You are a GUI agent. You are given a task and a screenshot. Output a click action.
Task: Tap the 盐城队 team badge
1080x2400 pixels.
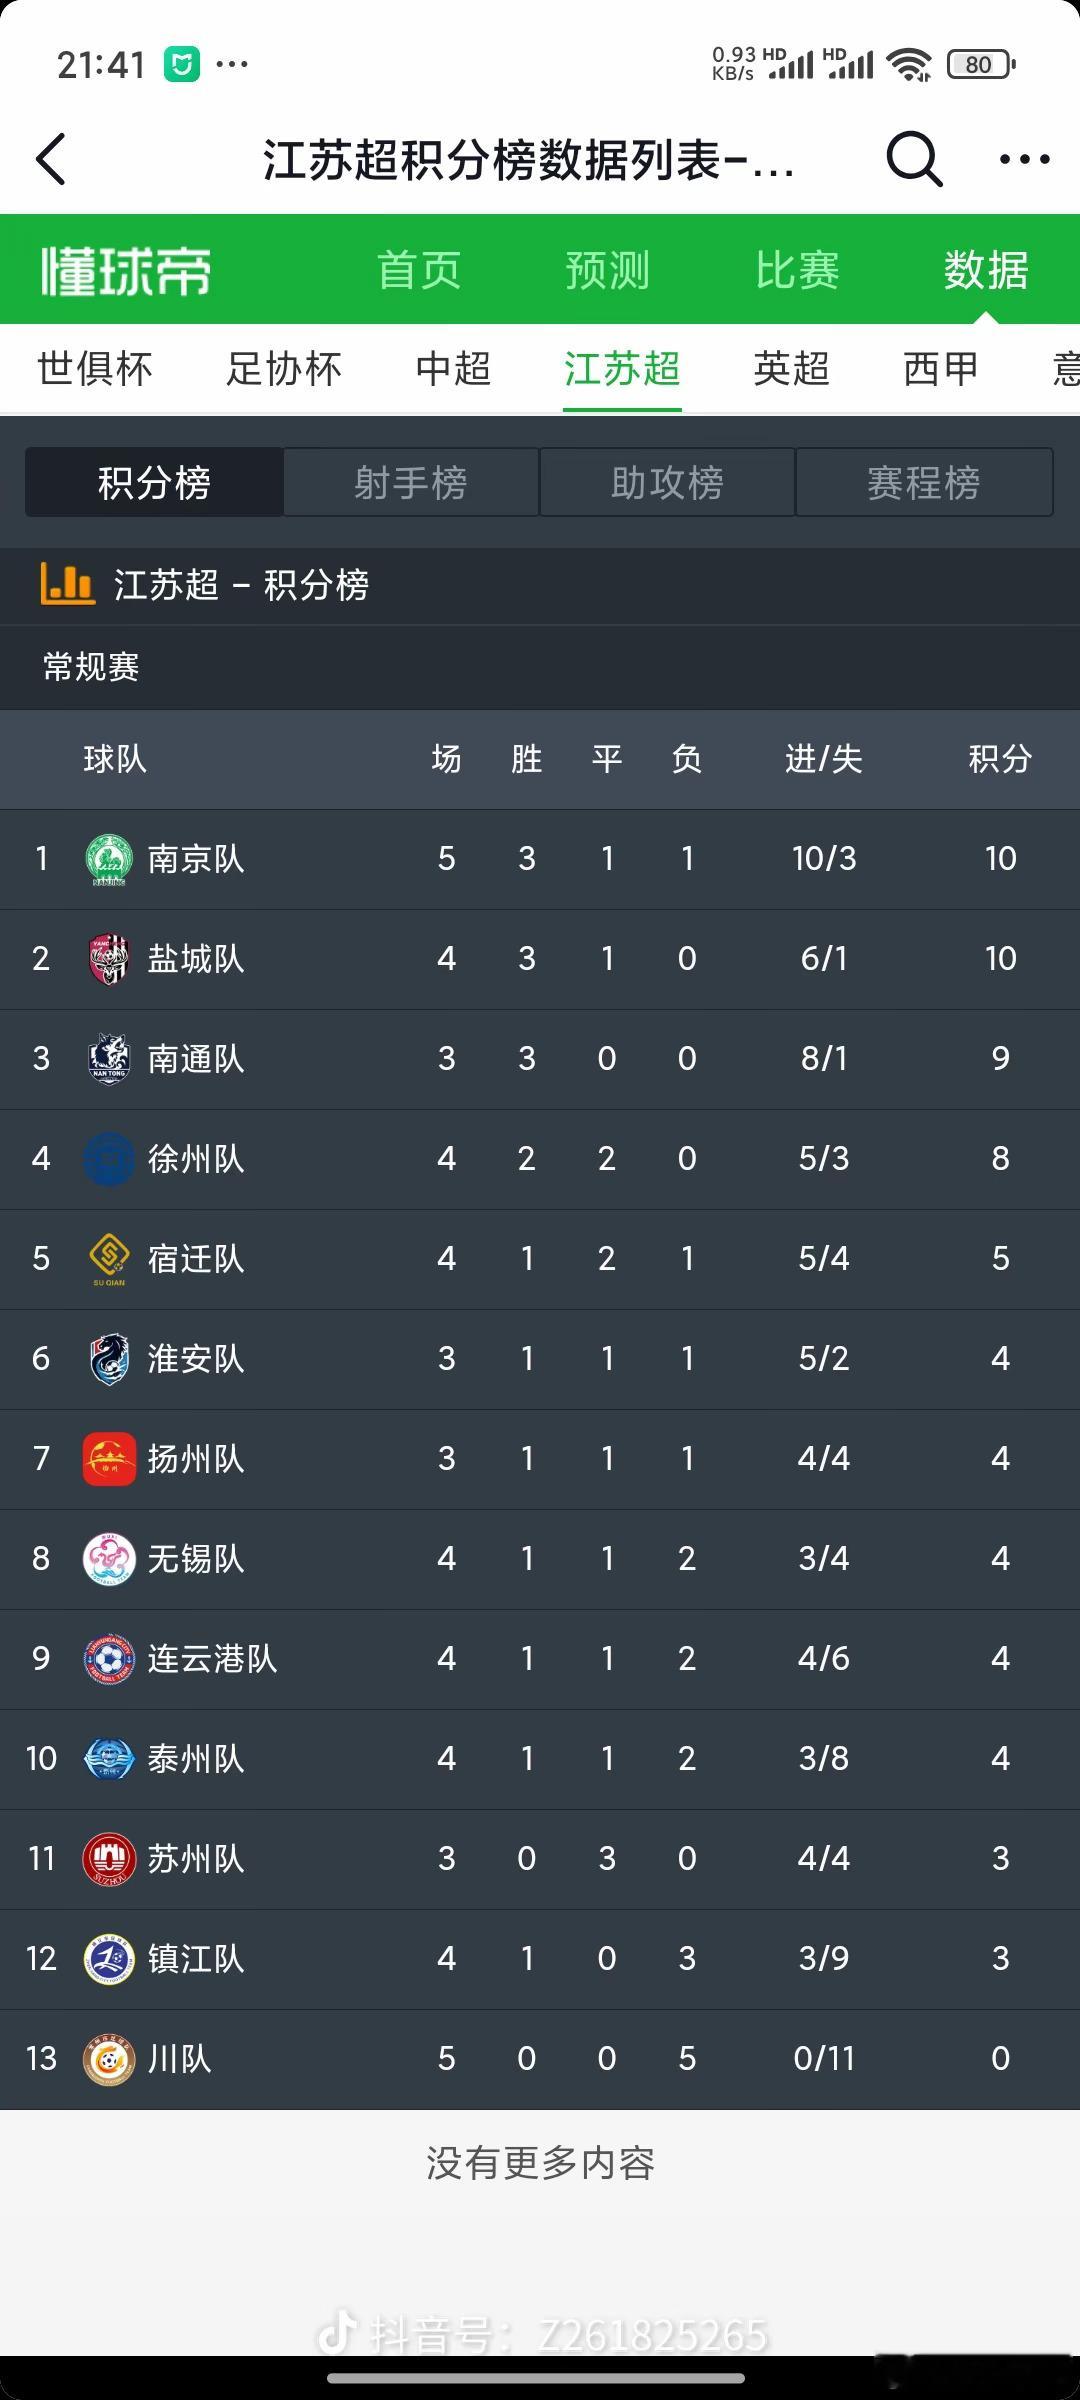[x=109, y=959]
